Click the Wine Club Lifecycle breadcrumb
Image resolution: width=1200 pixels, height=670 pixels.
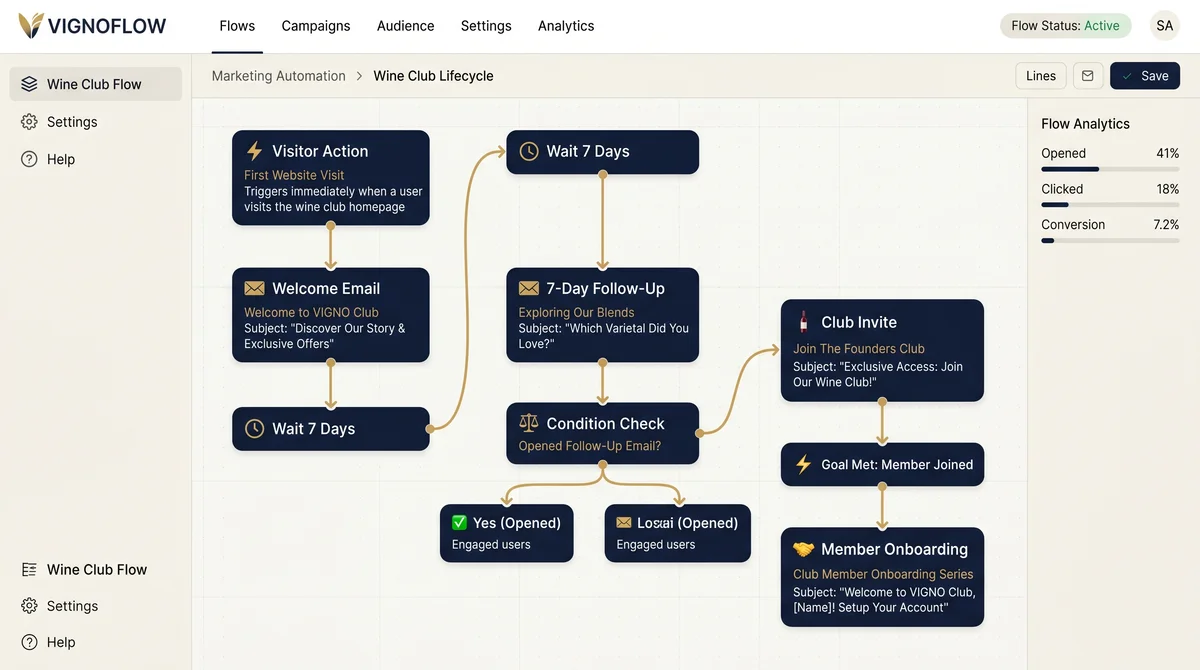pyautogui.click(x=433, y=76)
